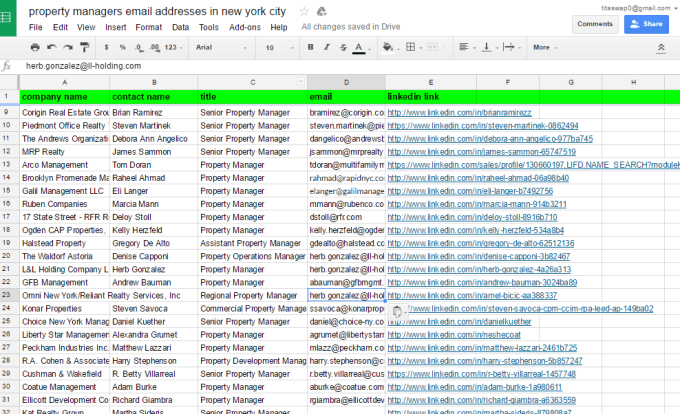
Task: Redo the last action
Action: pos(68,47)
